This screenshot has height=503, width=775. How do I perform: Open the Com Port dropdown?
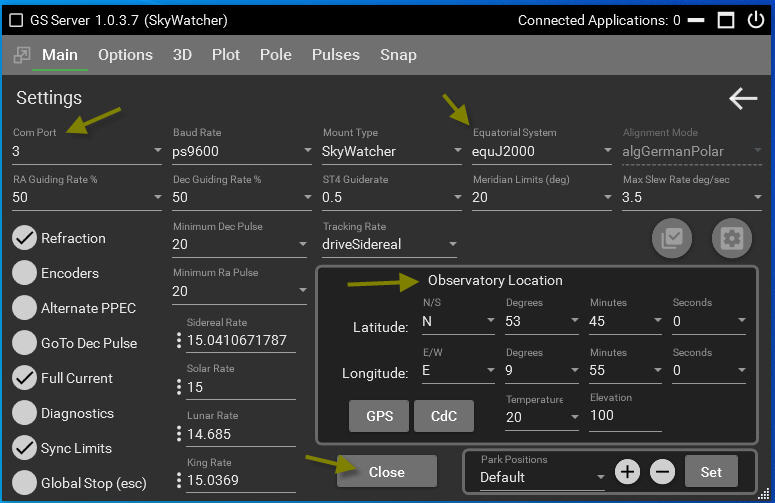click(x=86, y=151)
